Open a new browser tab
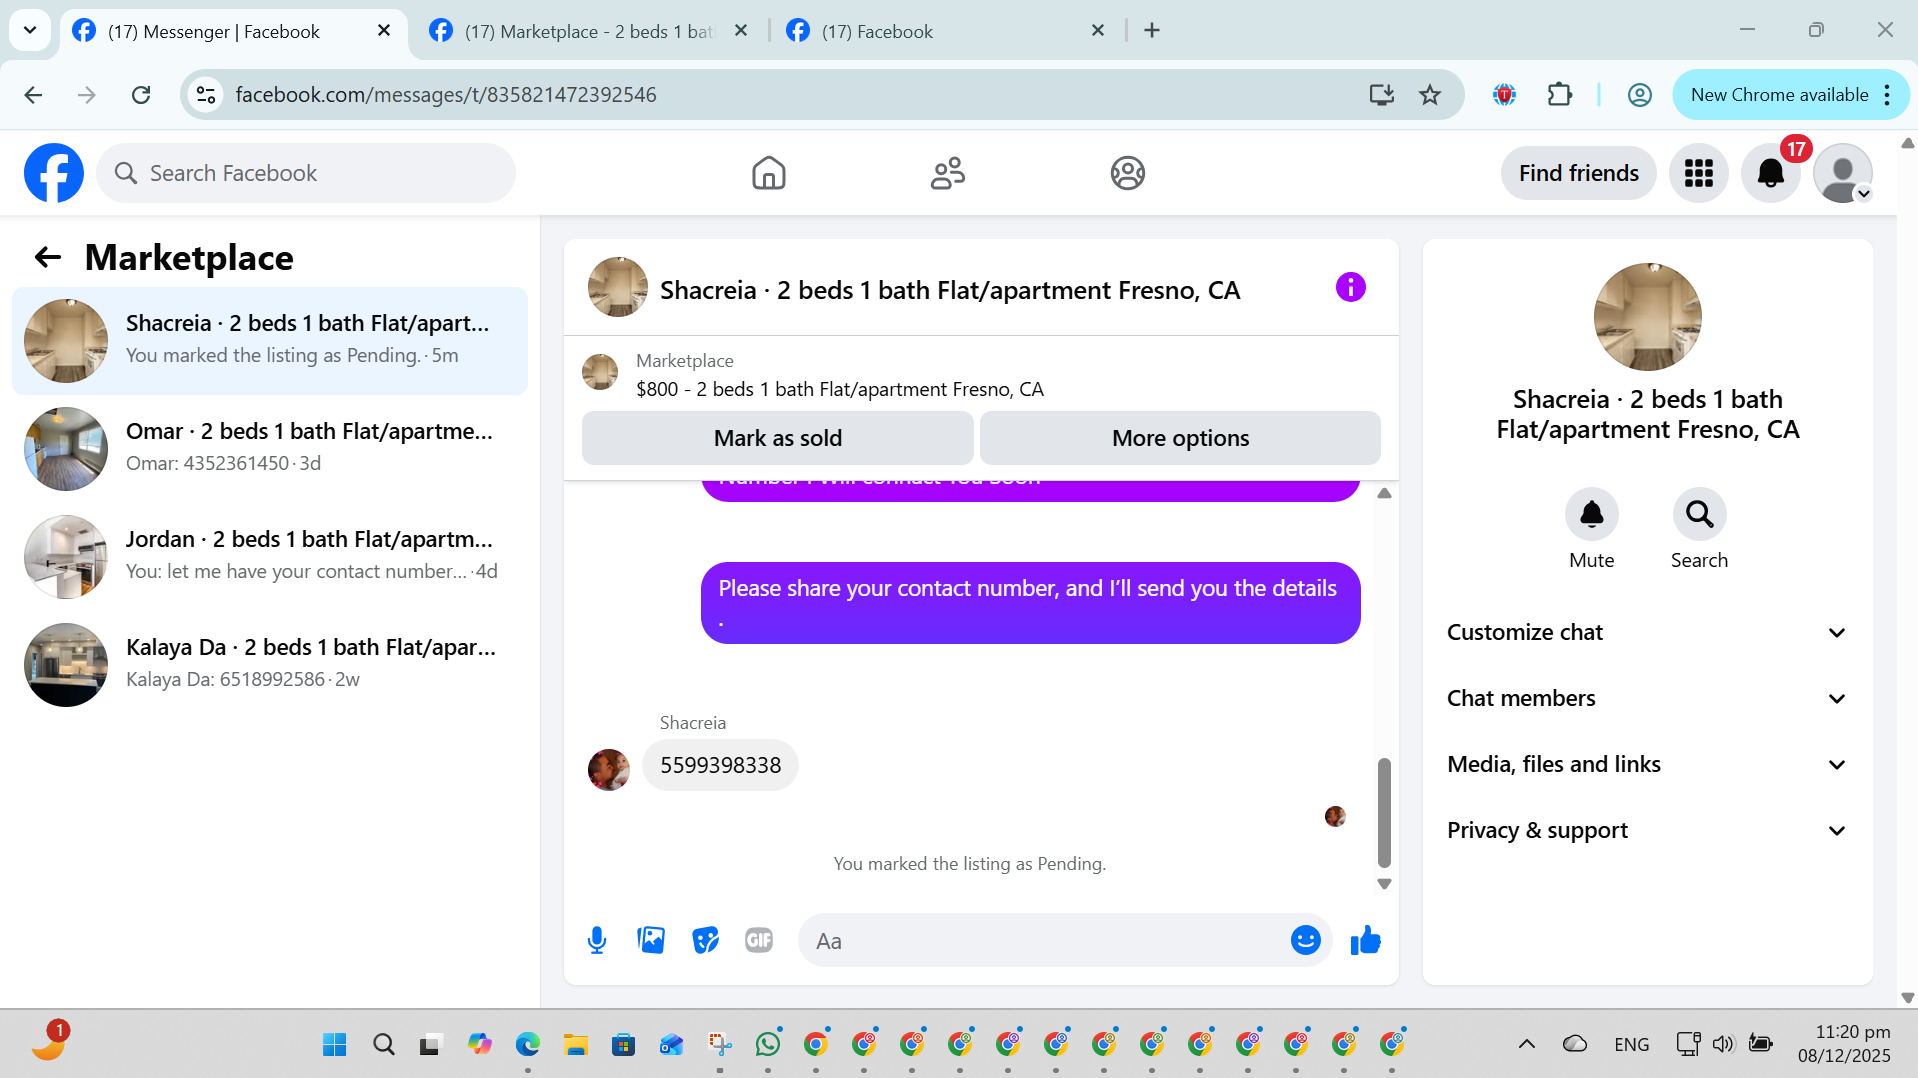 (x=1152, y=31)
